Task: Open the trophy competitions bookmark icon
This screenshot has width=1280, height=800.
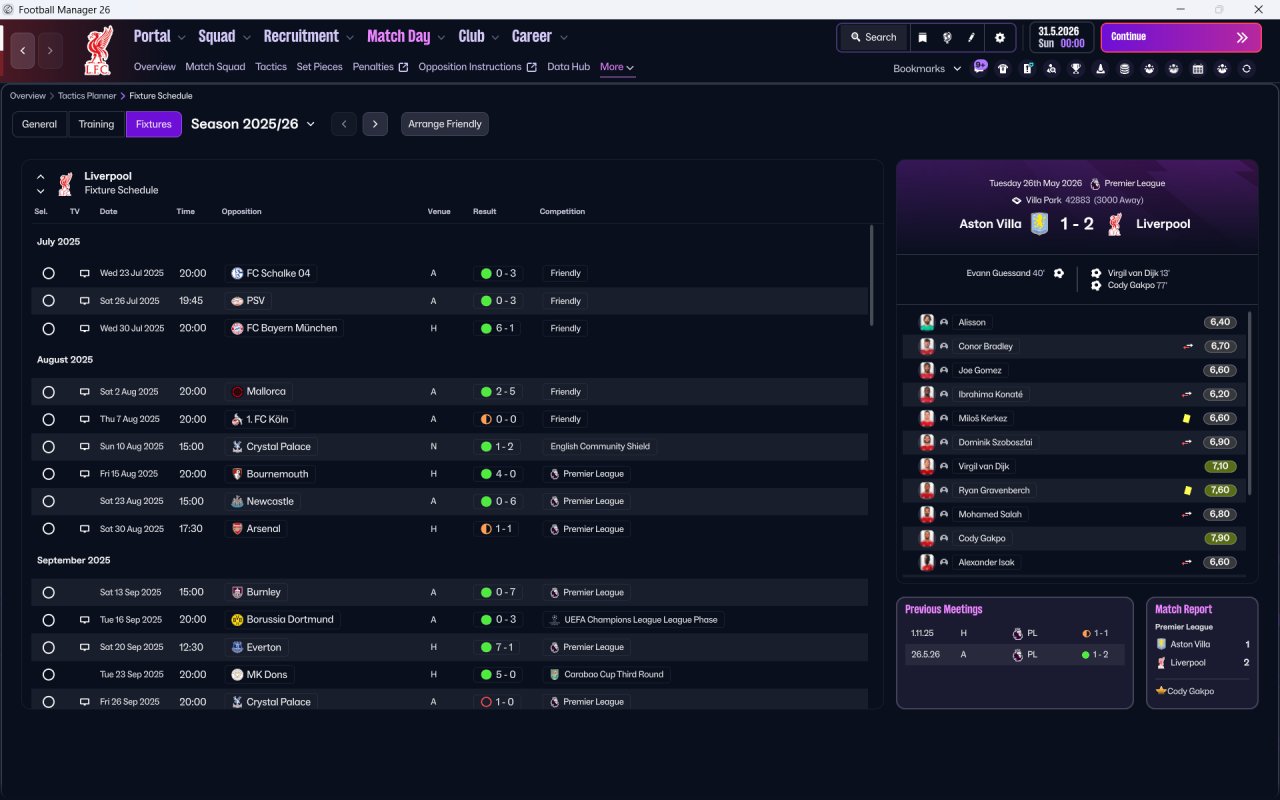Action: pyautogui.click(x=1076, y=69)
